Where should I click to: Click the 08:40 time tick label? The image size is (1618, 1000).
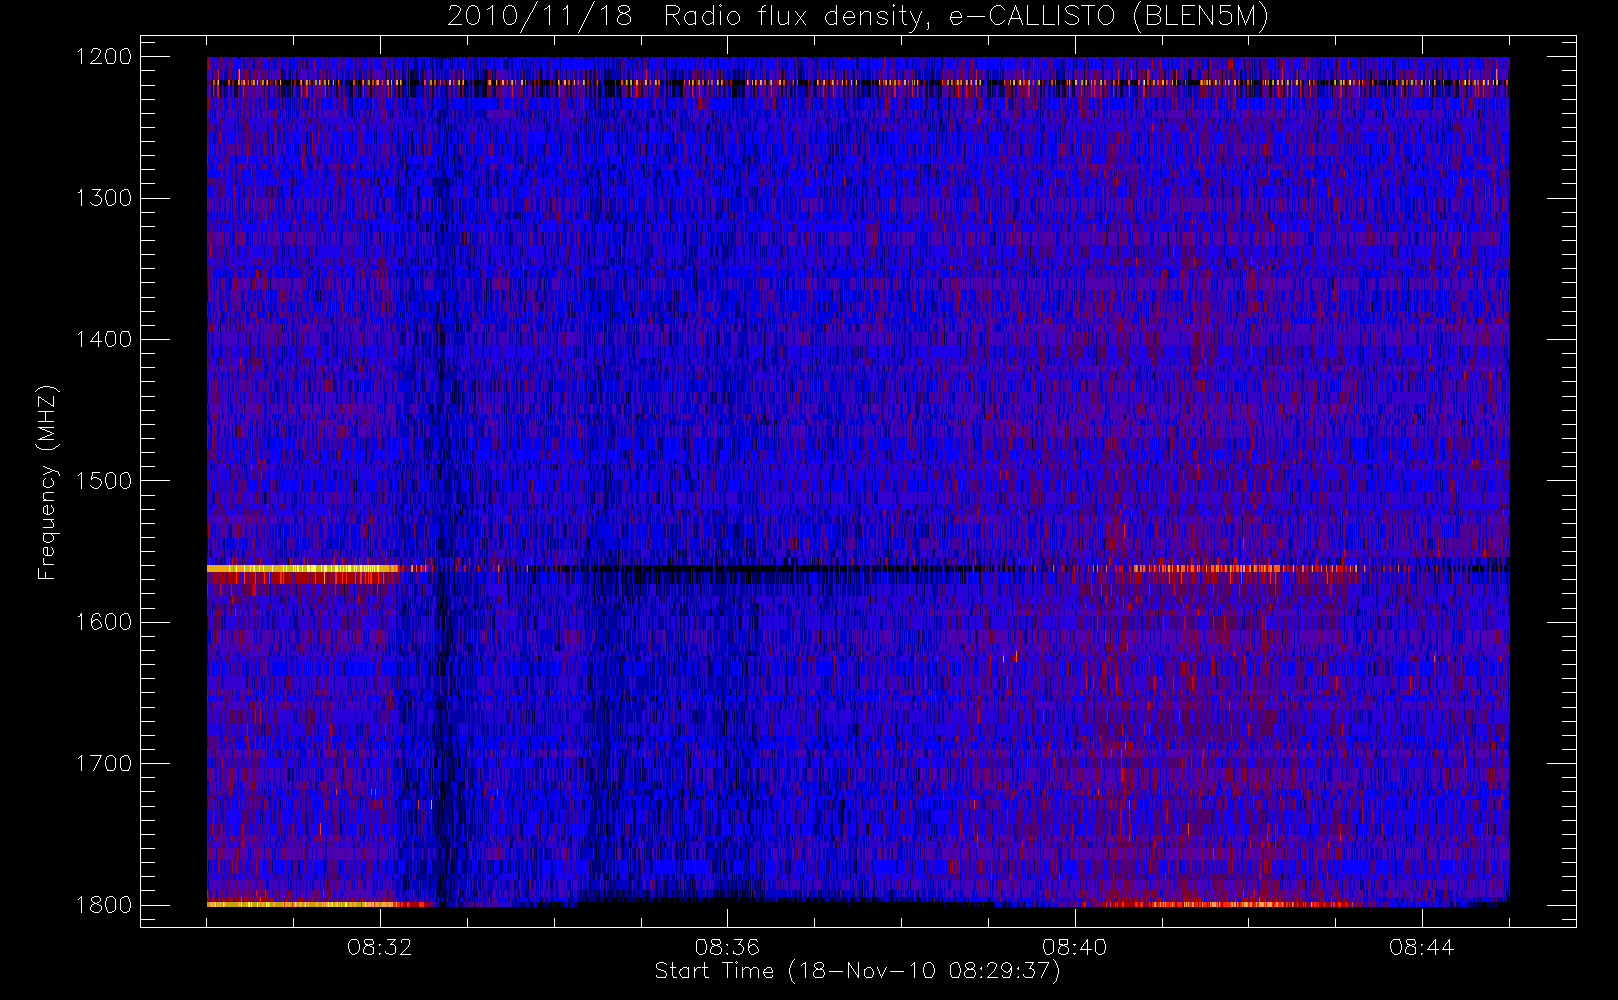pyautogui.click(x=1074, y=947)
